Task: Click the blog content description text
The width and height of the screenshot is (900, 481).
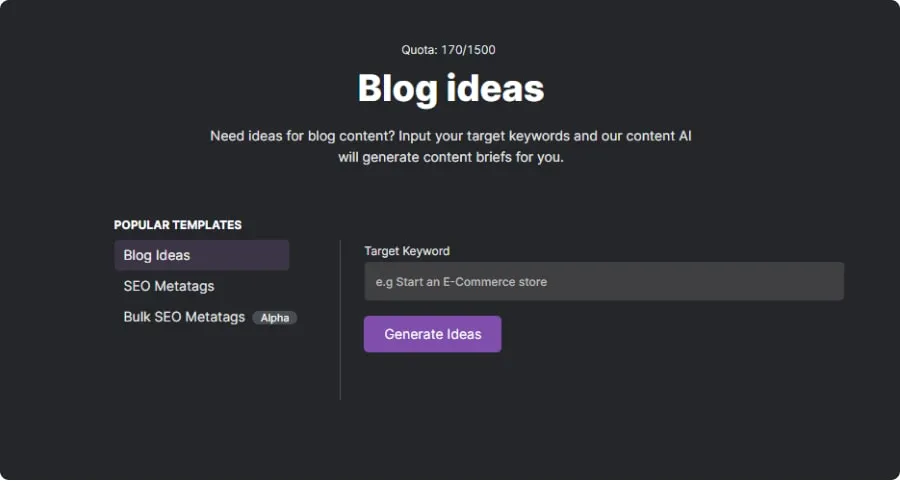Action: (x=450, y=146)
